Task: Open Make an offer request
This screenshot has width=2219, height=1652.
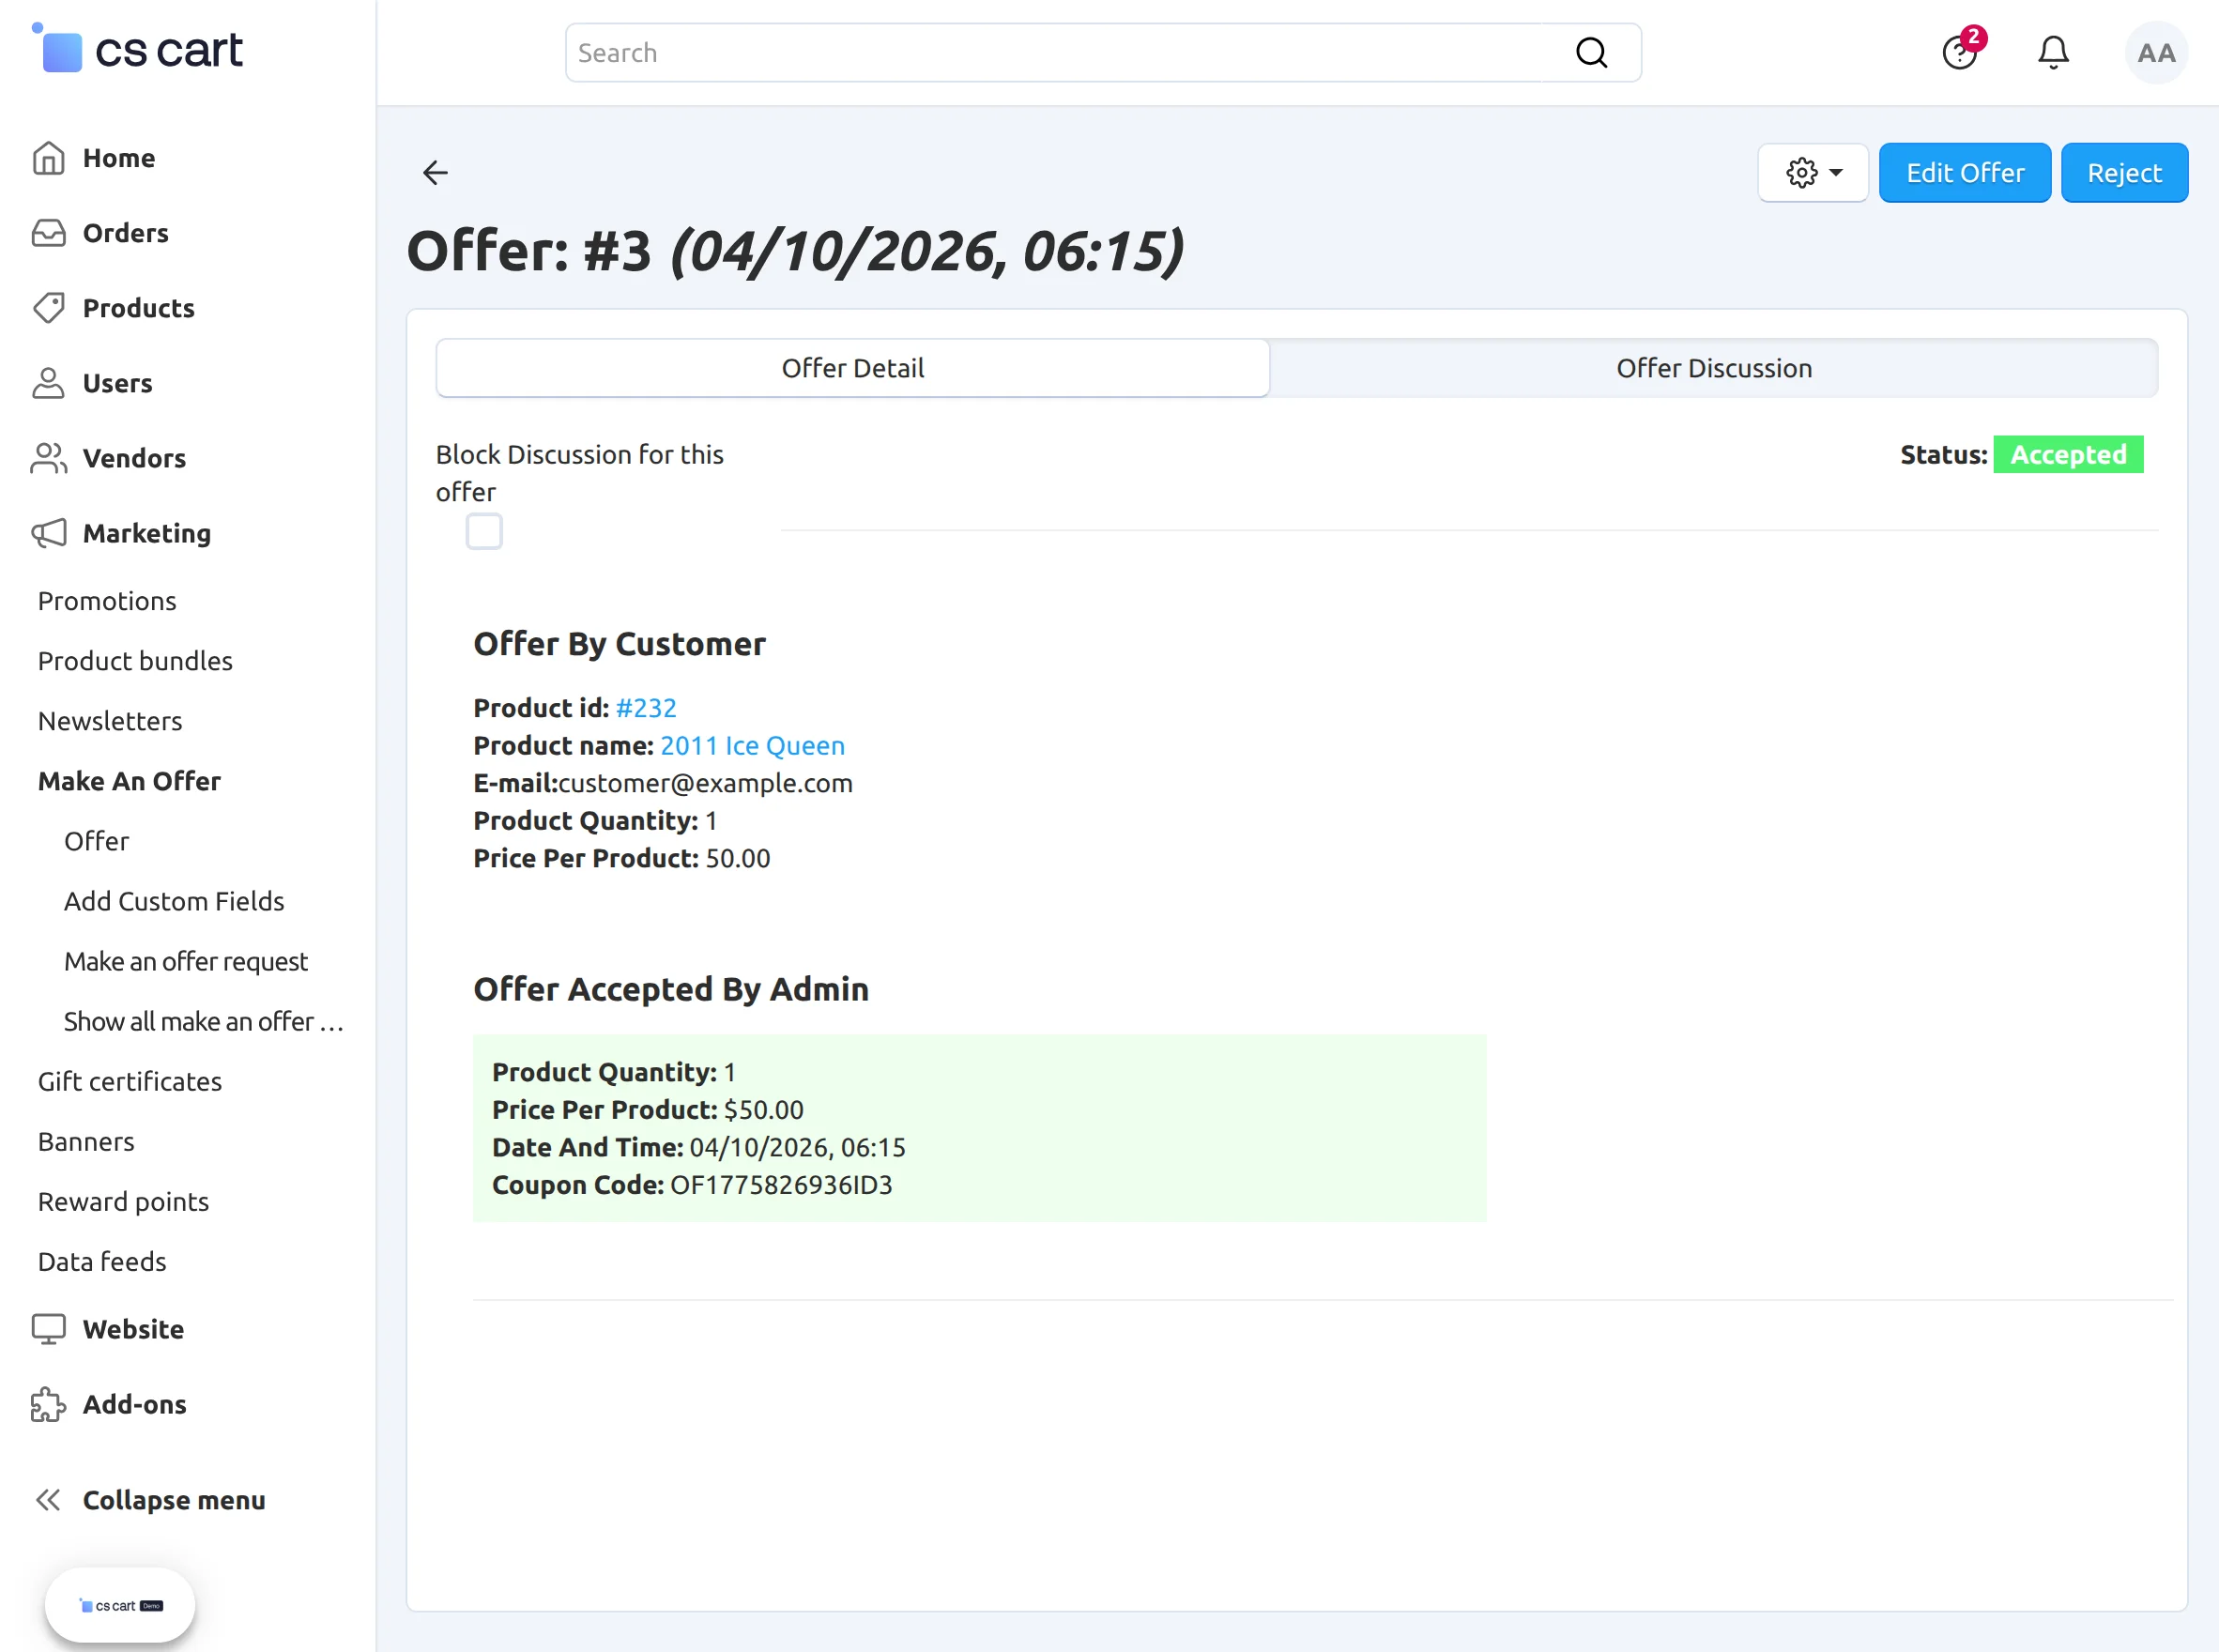Action: pos(186,961)
